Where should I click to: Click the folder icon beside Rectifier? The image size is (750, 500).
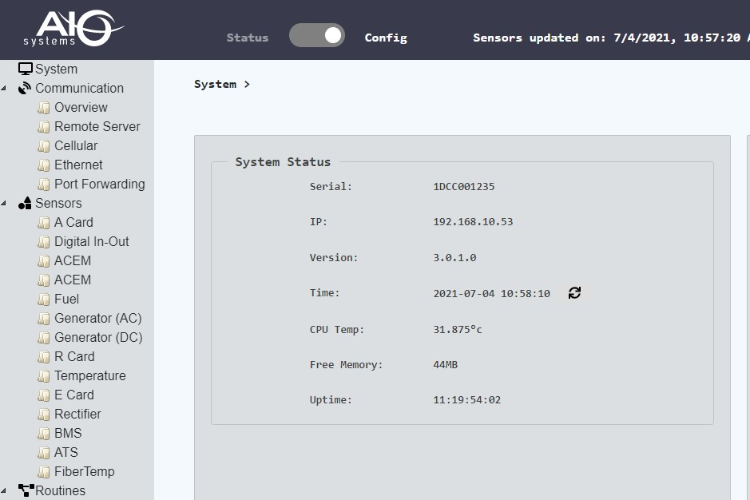click(44, 414)
